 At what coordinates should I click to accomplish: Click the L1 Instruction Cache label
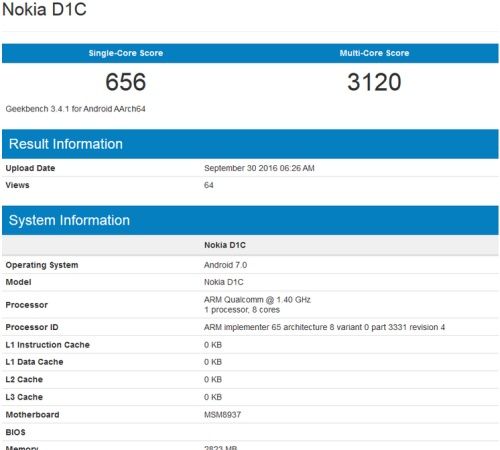pos(47,345)
